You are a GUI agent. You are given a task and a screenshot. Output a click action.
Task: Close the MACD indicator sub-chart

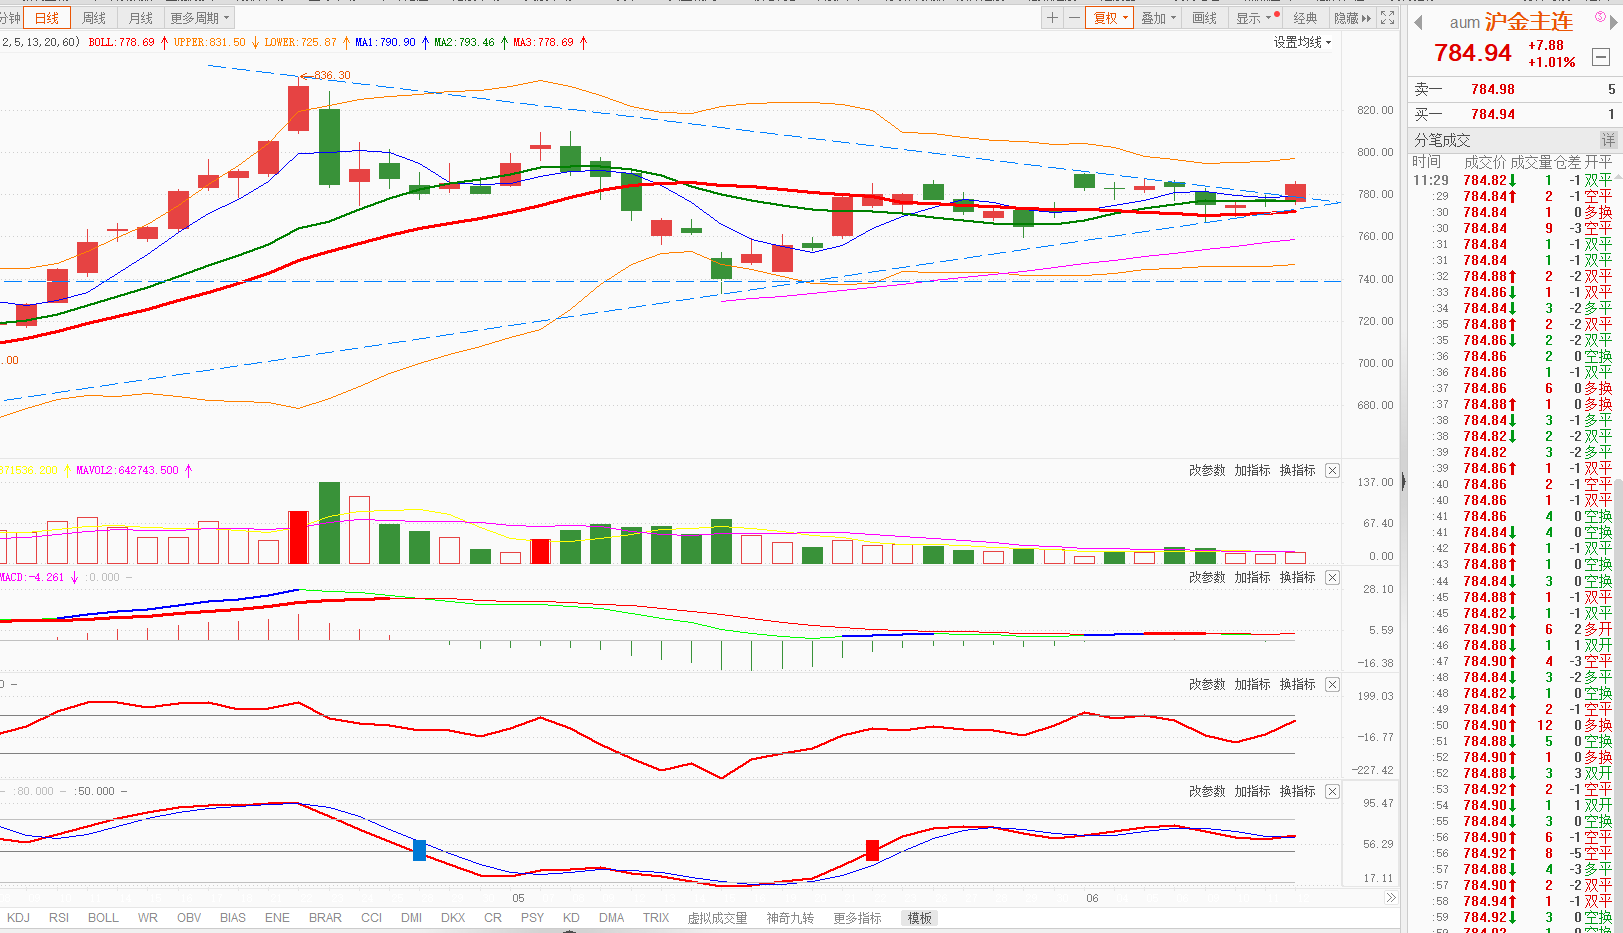[1332, 577]
